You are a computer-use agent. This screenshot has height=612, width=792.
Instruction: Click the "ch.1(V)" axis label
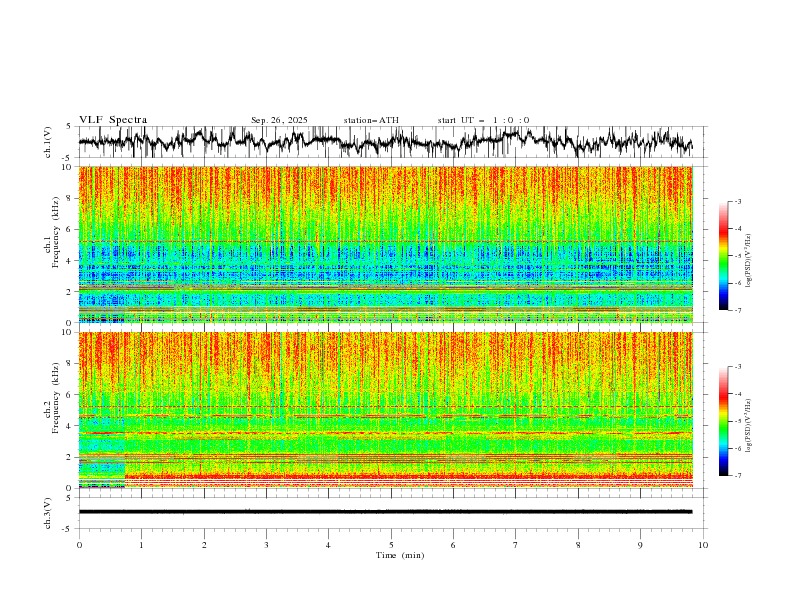pyautogui.click(x=48, y=142)
